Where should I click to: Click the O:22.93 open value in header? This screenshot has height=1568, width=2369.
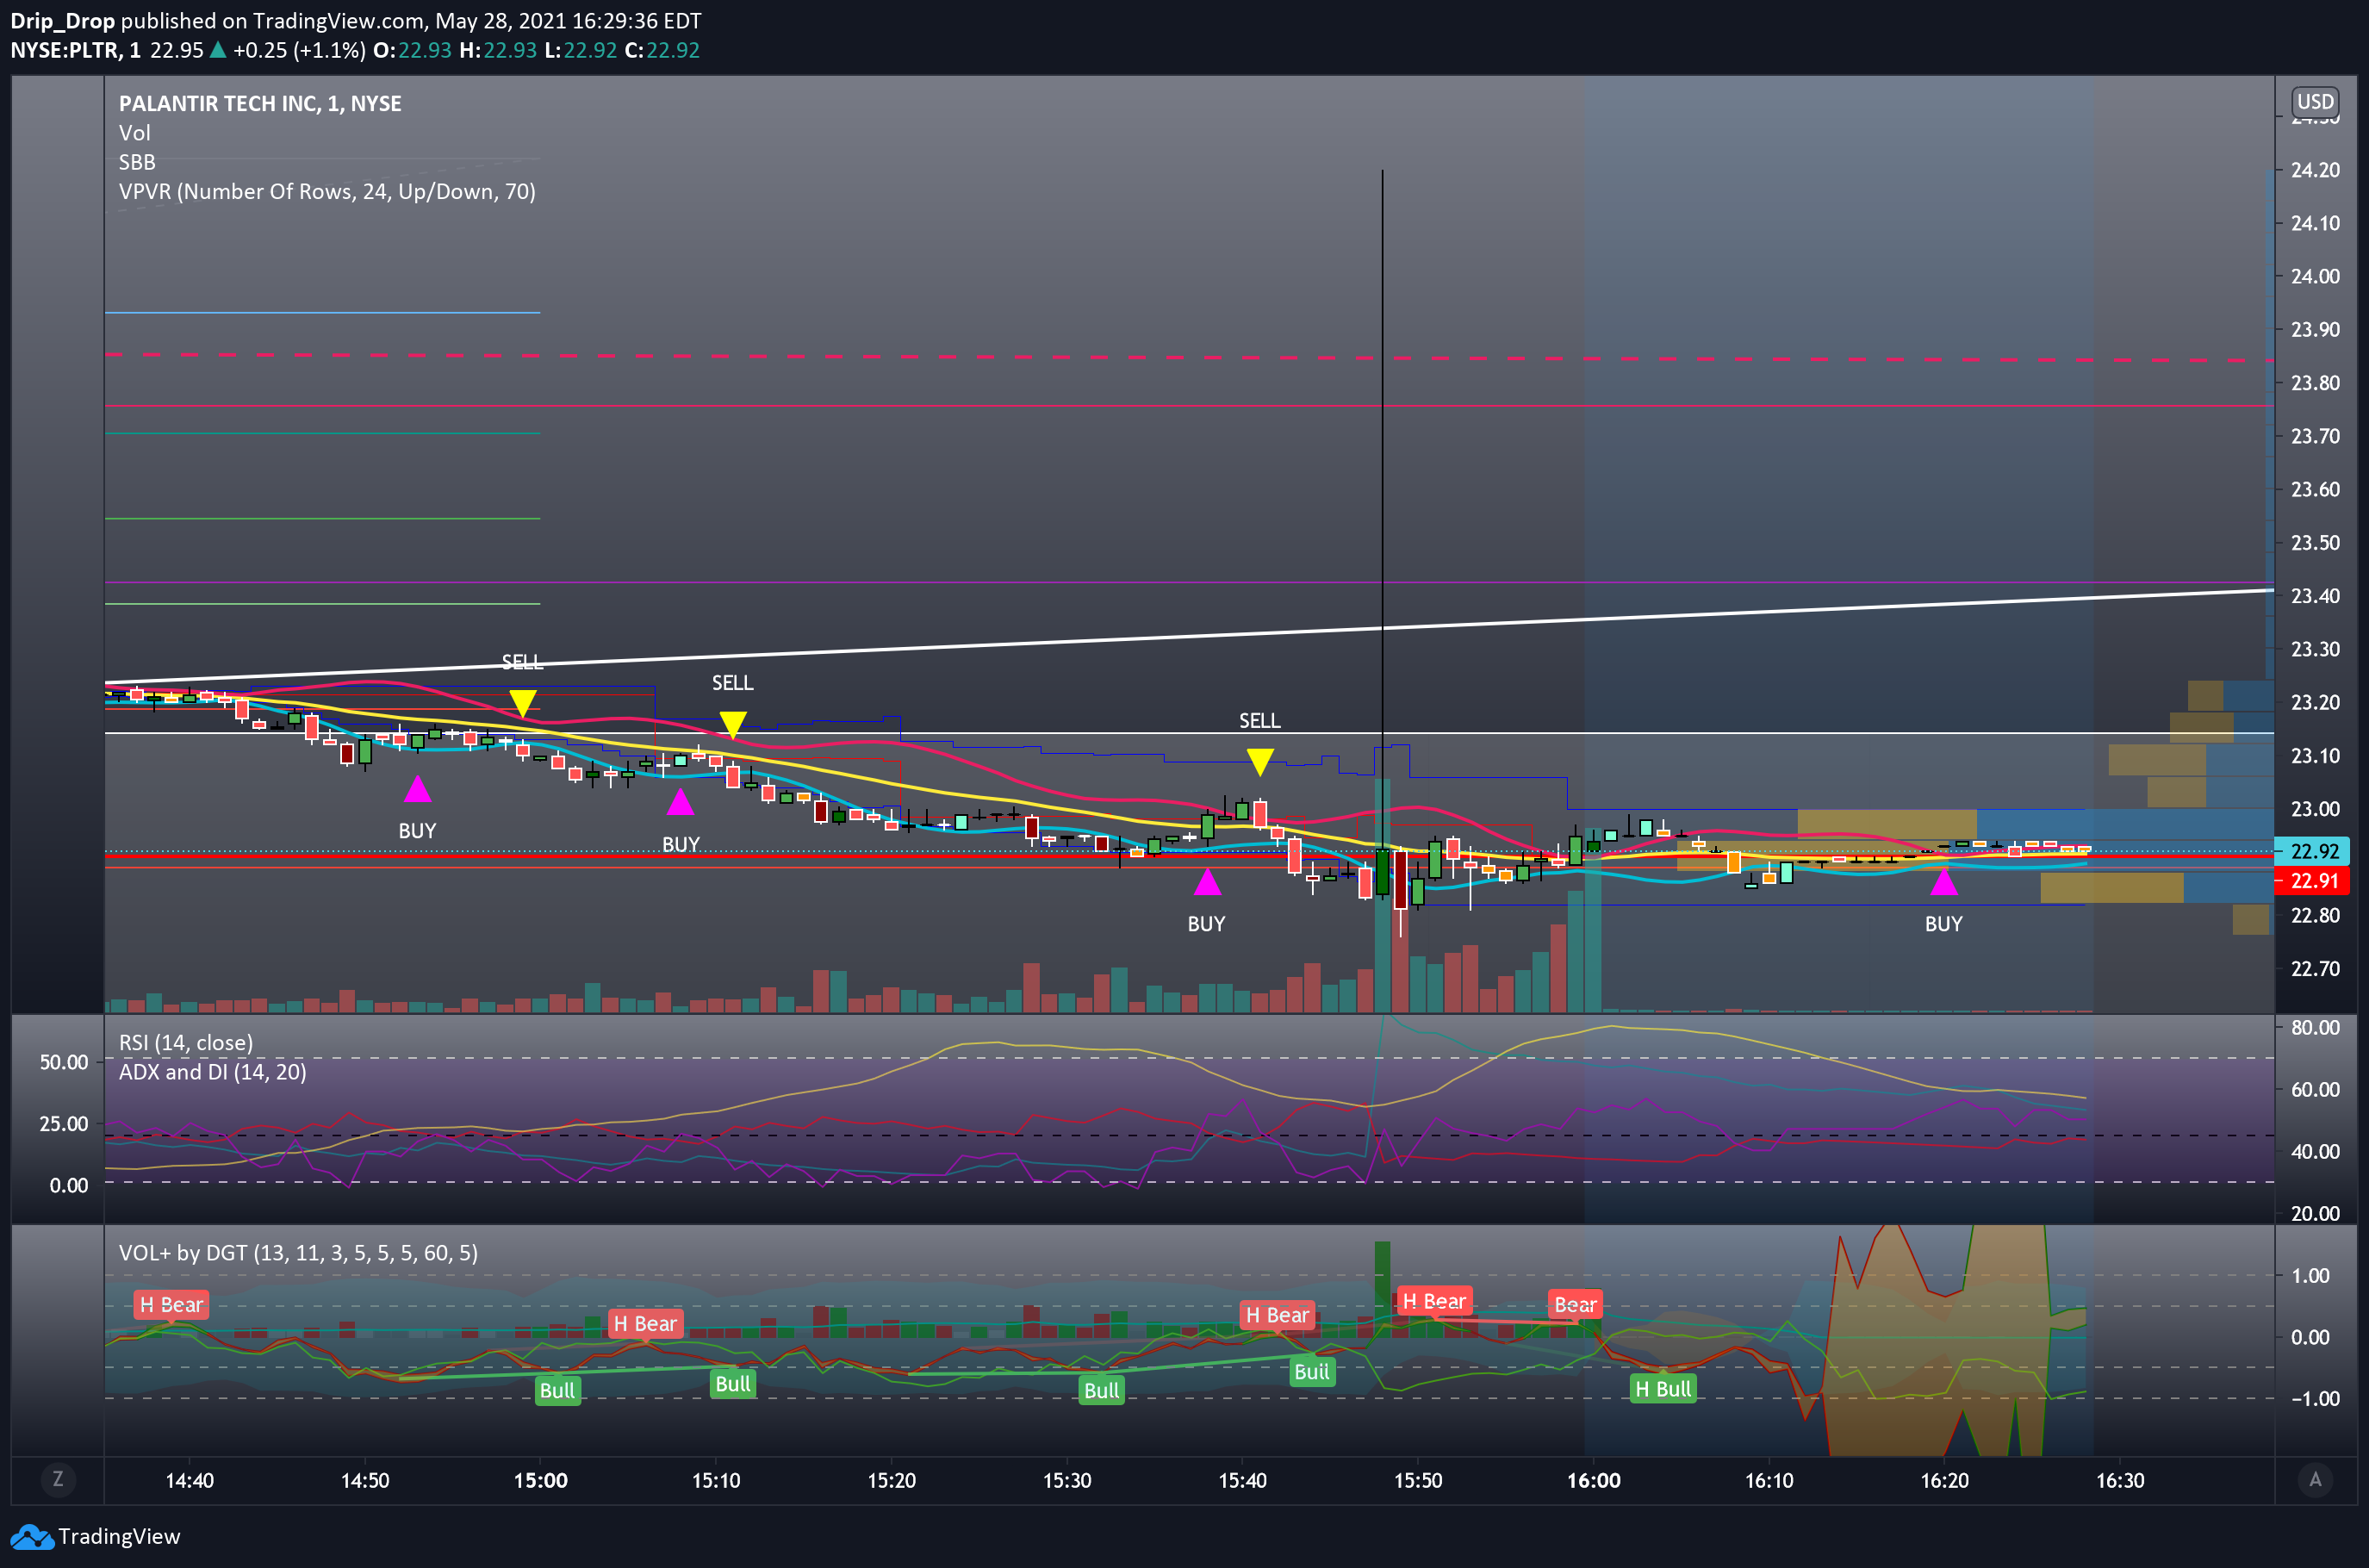(x=412, y=50)
